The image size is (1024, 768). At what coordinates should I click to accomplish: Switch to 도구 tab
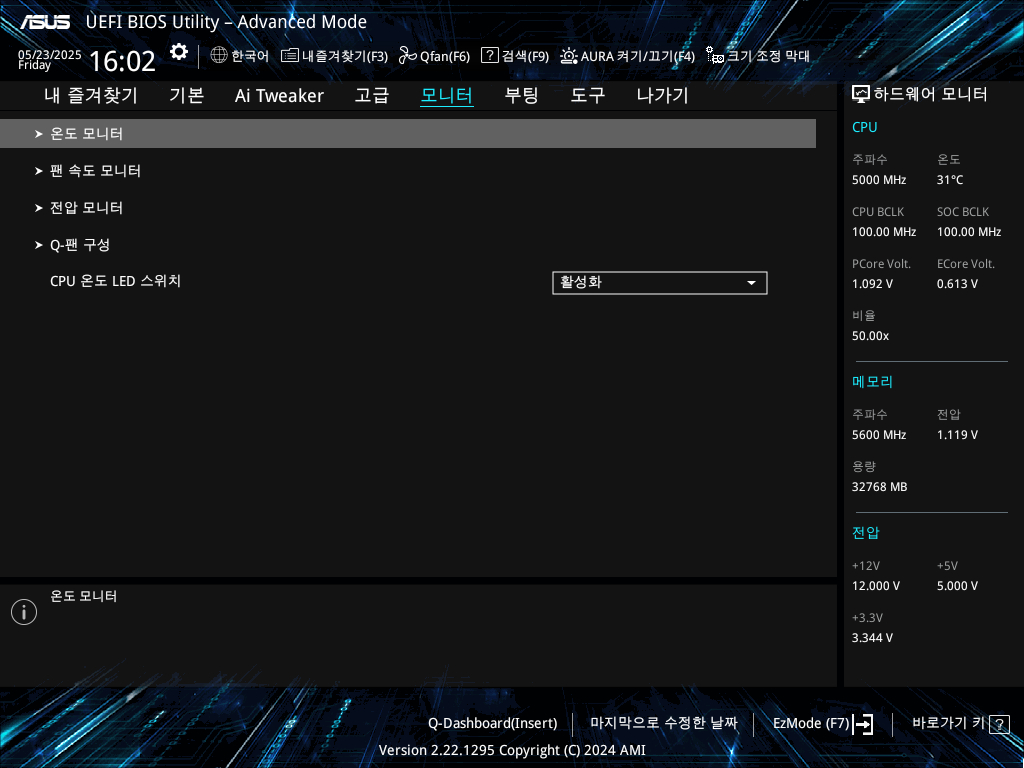coord(588,95)
